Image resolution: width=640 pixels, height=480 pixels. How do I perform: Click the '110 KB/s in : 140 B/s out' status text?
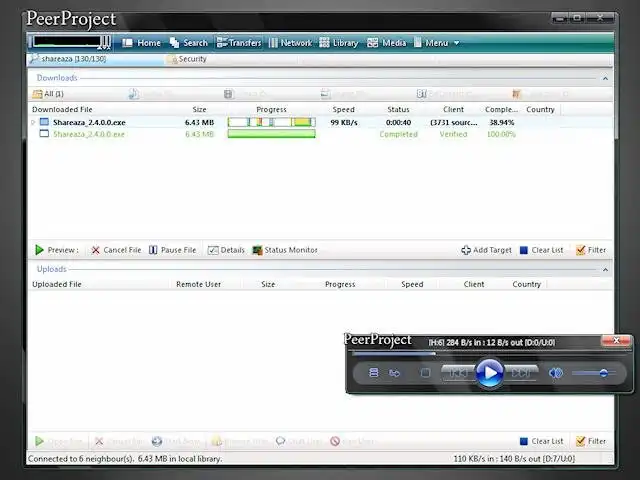(x=514, y=459)
